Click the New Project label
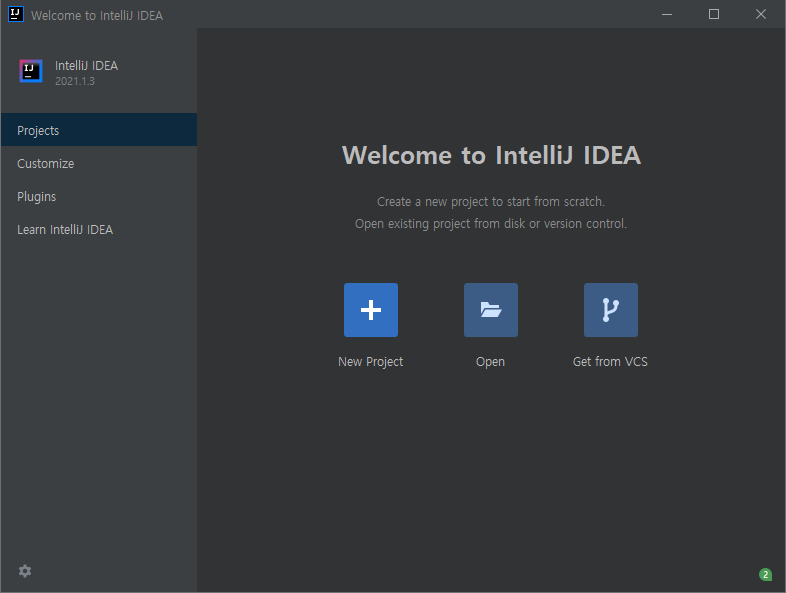Viewport: 786px width, 593px height. (x=370, y=361)
